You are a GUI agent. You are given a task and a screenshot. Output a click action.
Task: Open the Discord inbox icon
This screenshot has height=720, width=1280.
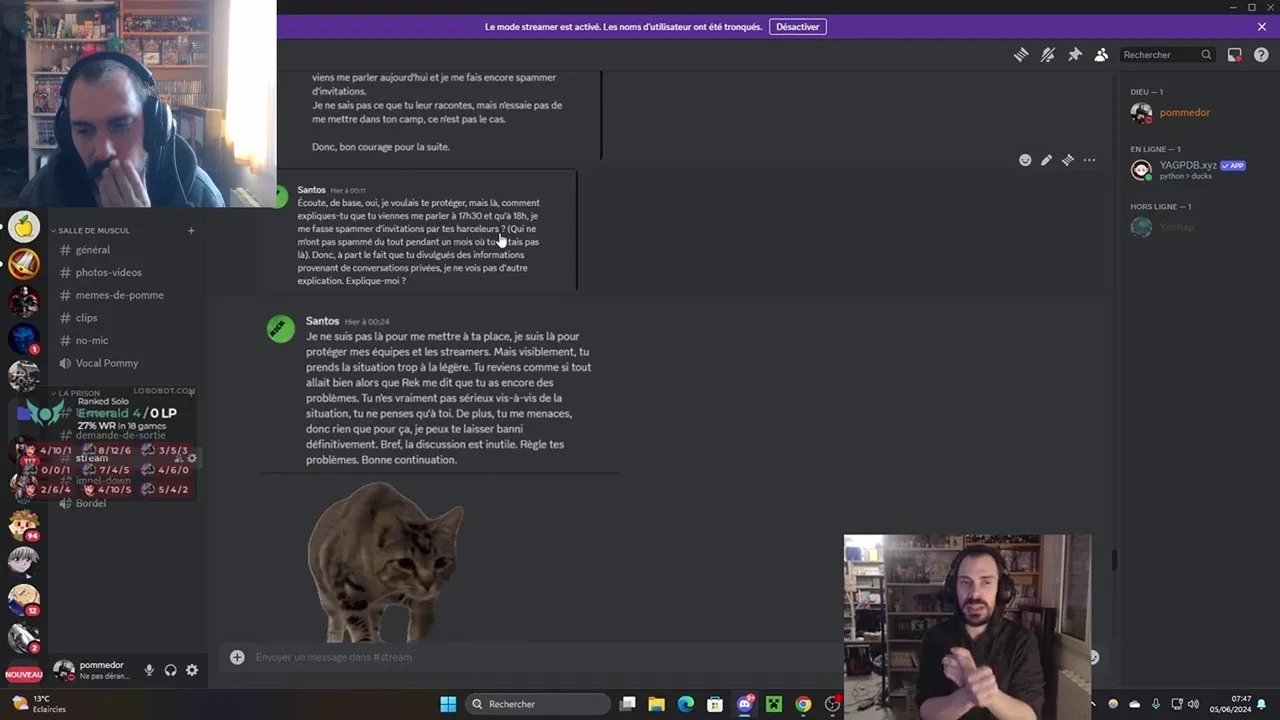tap(1235, 55)
